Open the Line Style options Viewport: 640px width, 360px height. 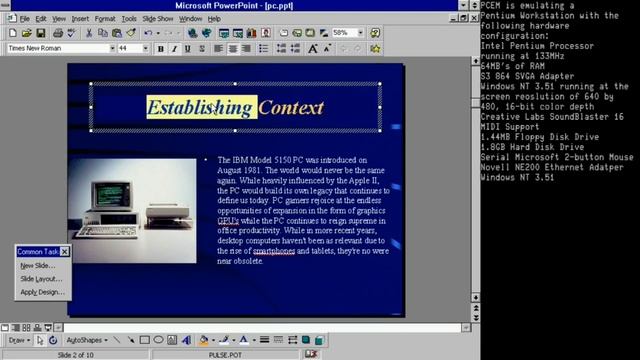[264, 340]
